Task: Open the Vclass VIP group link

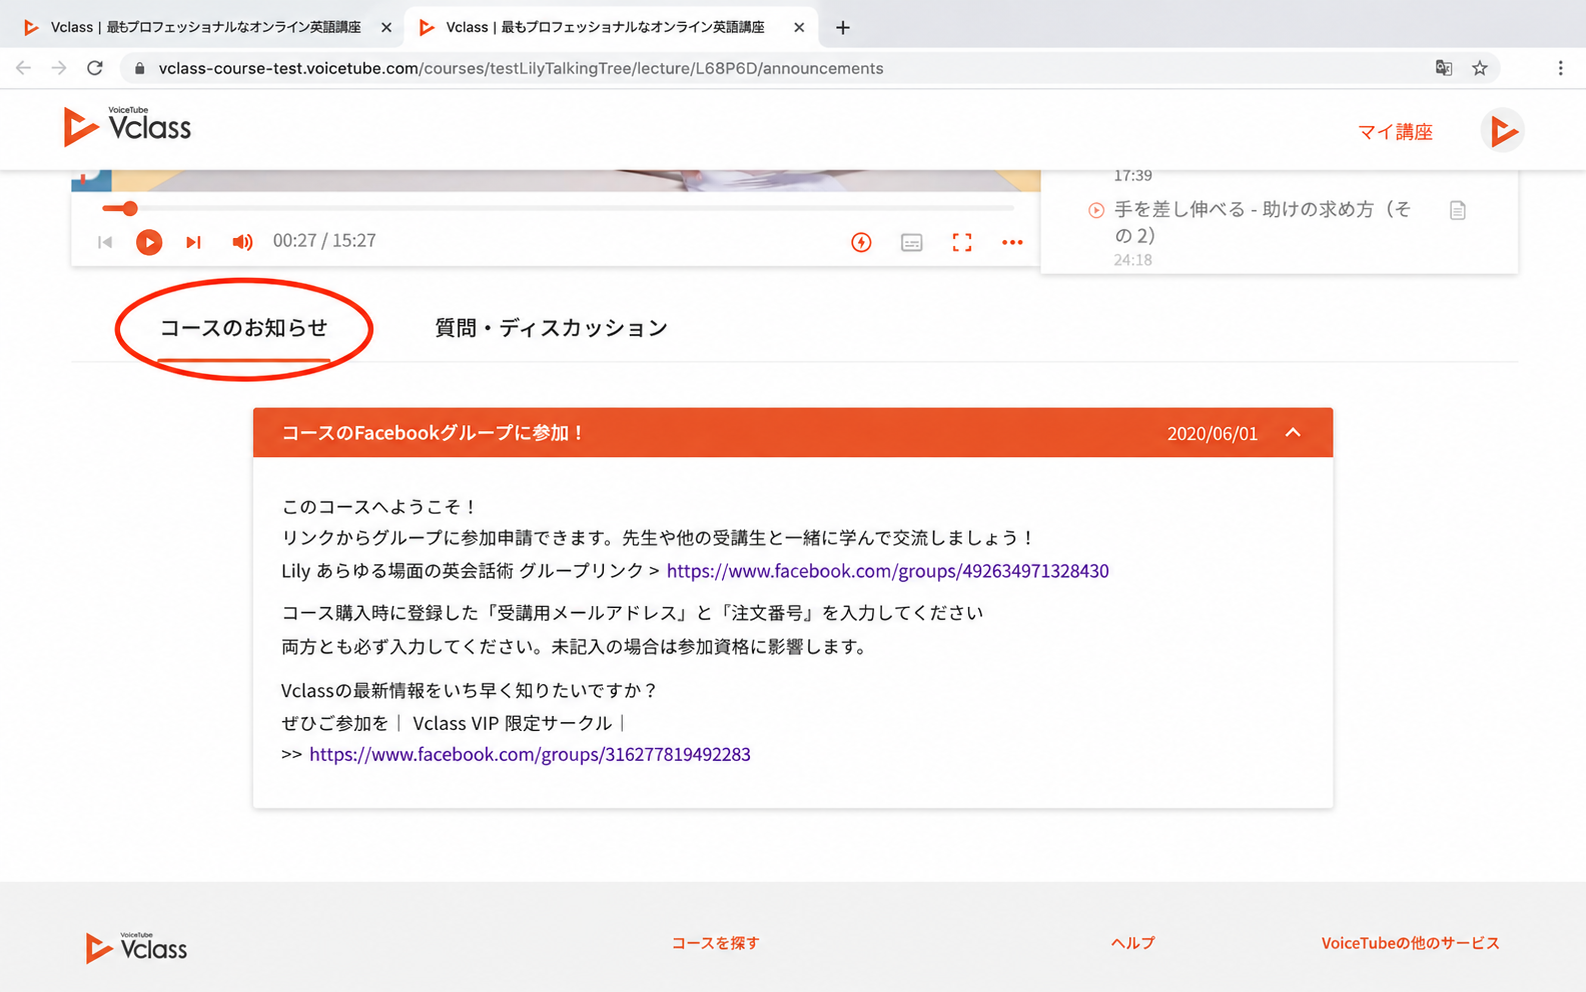Action: click(x=530, y=754)
